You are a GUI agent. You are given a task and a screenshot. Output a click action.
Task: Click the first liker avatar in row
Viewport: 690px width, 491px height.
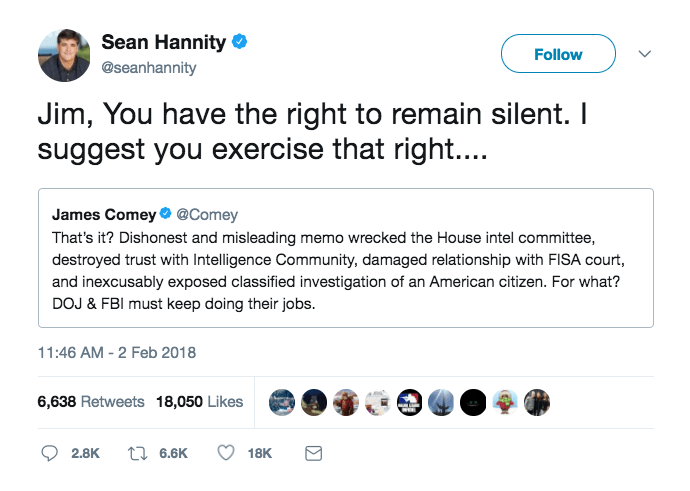coord(282,403)
